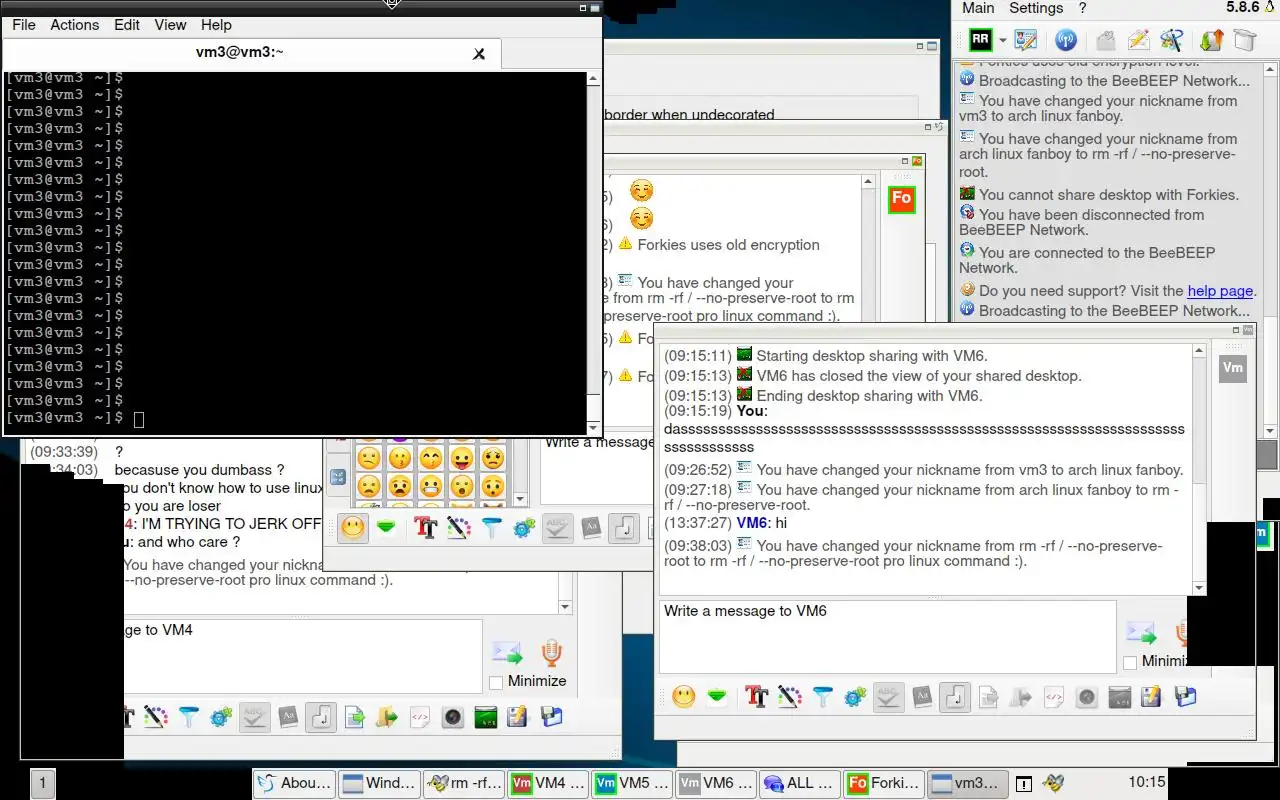
Task: Open the edit profile icon in BeeBEEP toolbar
Action: (1026, 40)
